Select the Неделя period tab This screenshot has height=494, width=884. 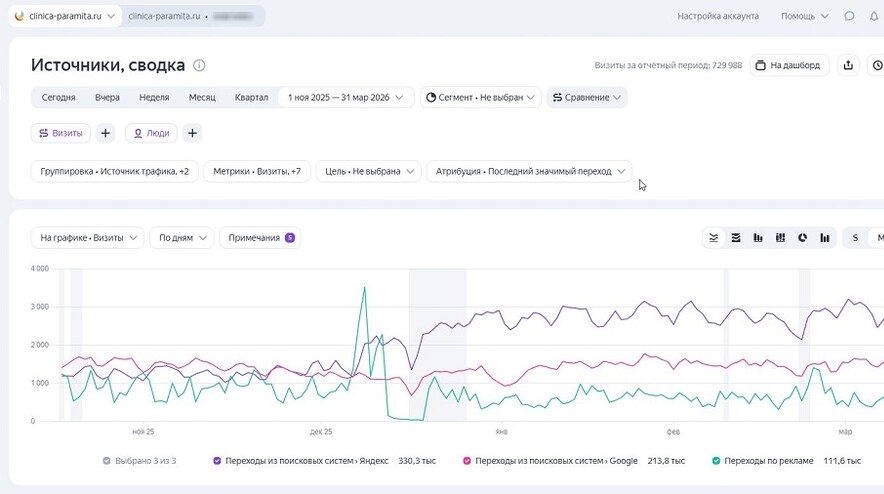point(154,98)
